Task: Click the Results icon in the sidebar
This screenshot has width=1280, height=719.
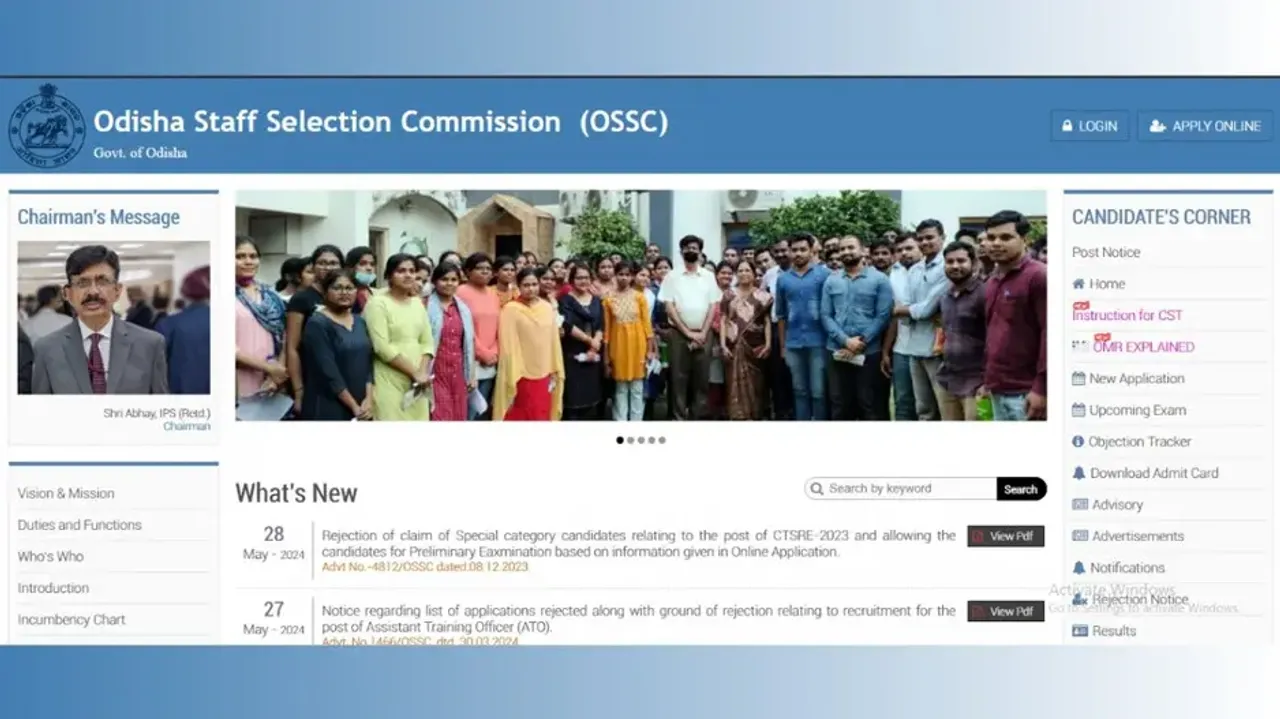Action: [x=1080, y=630]
